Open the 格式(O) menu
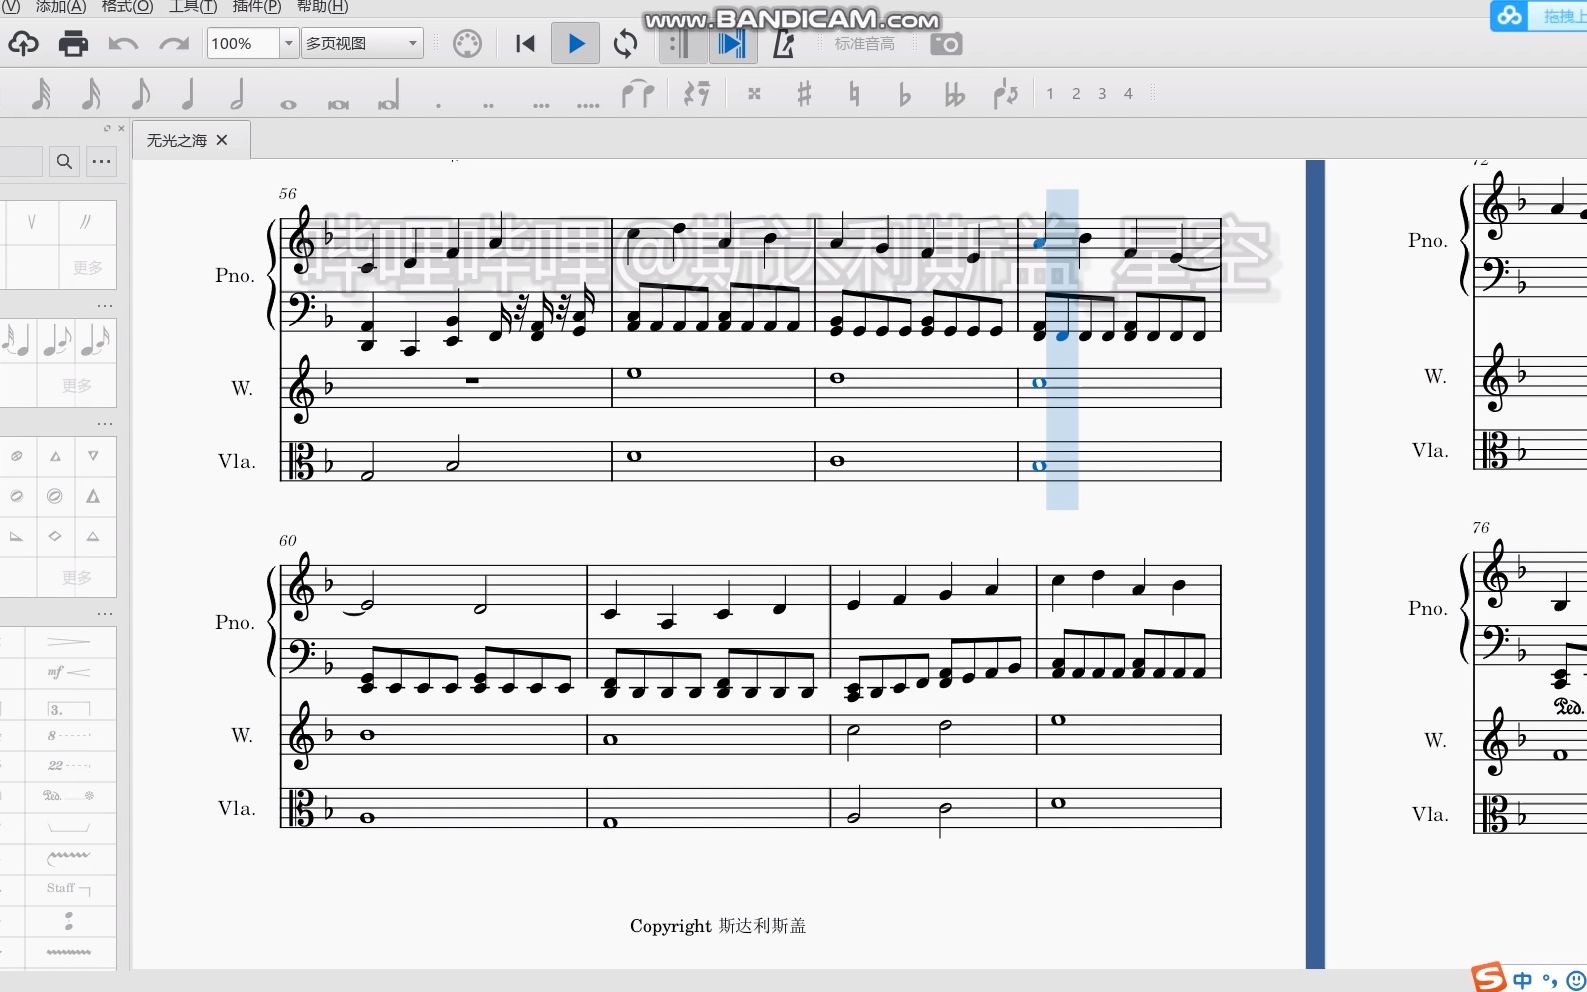 pyautogui.click(x=127, y=6)
